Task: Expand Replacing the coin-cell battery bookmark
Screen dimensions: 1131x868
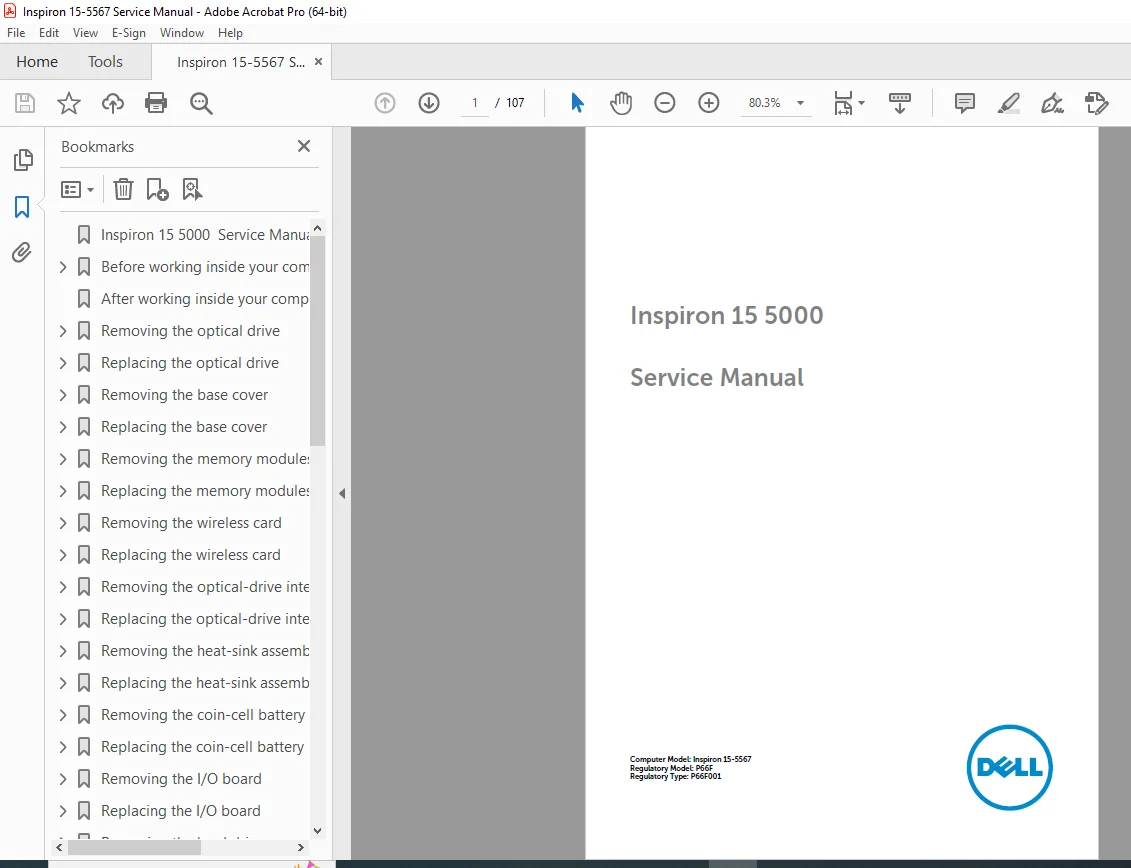Action: point(63,747)
